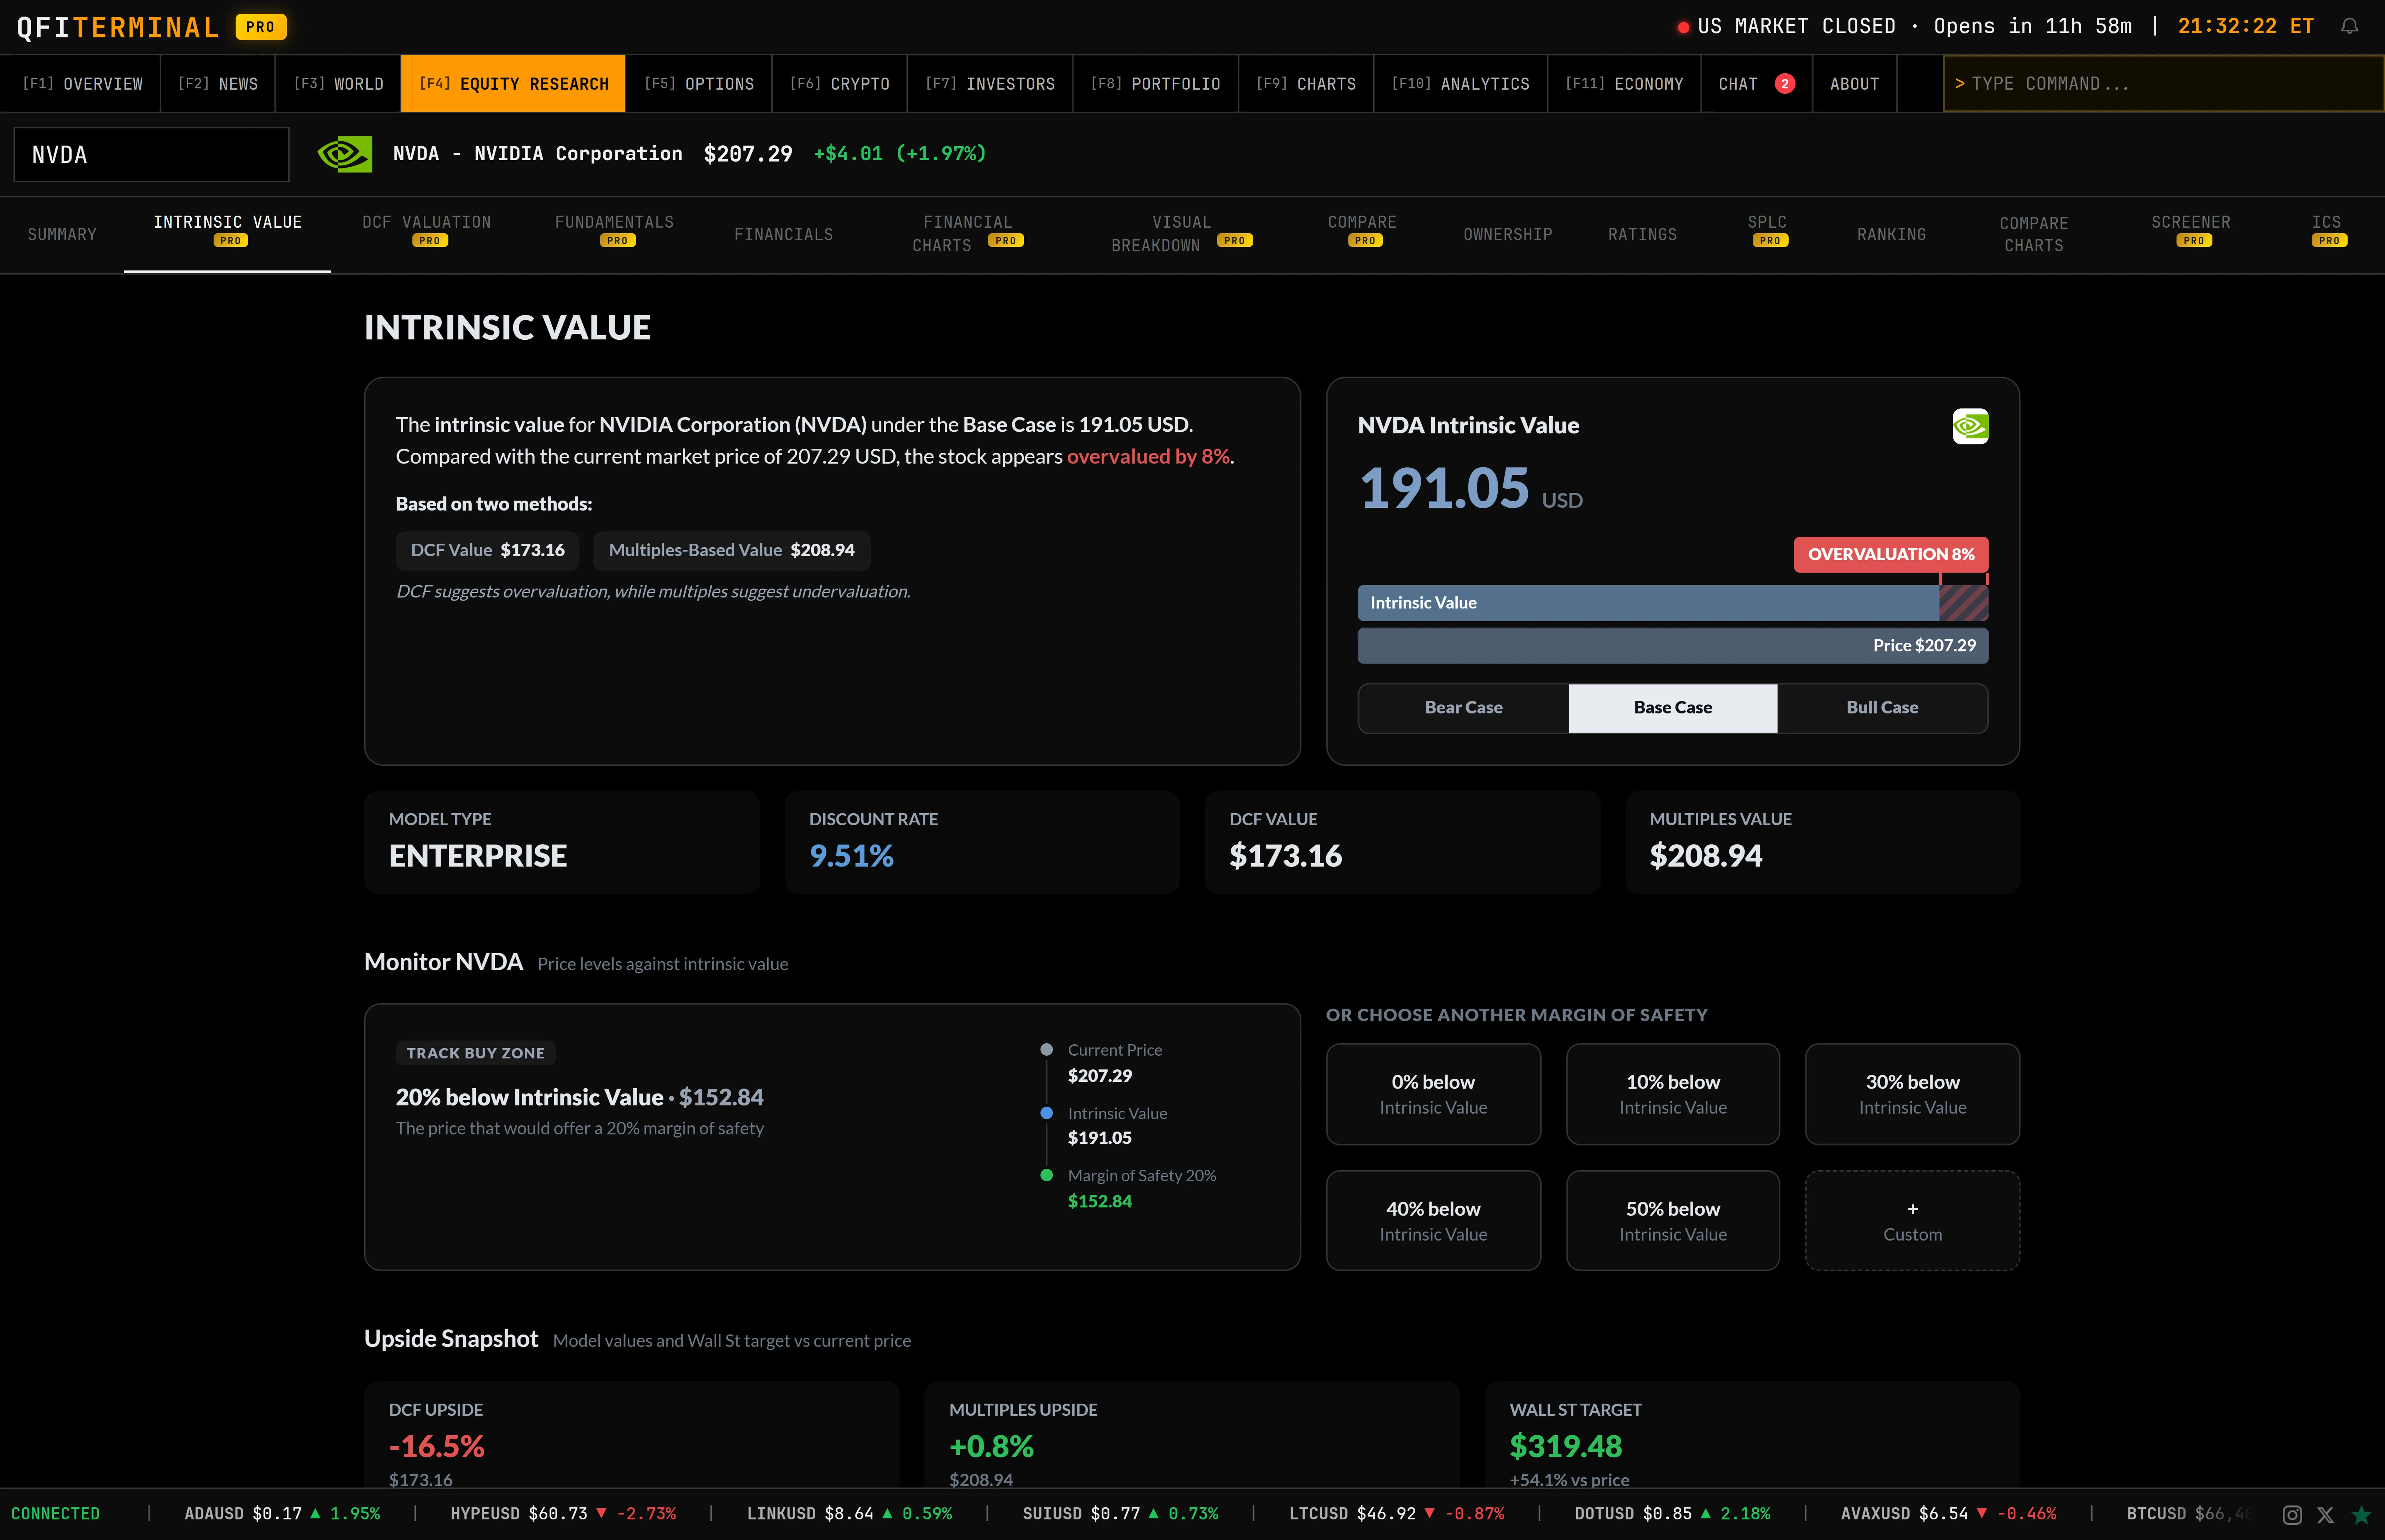
Task: Click NVIDIA logo beside the ticker name
Action: 345,154
